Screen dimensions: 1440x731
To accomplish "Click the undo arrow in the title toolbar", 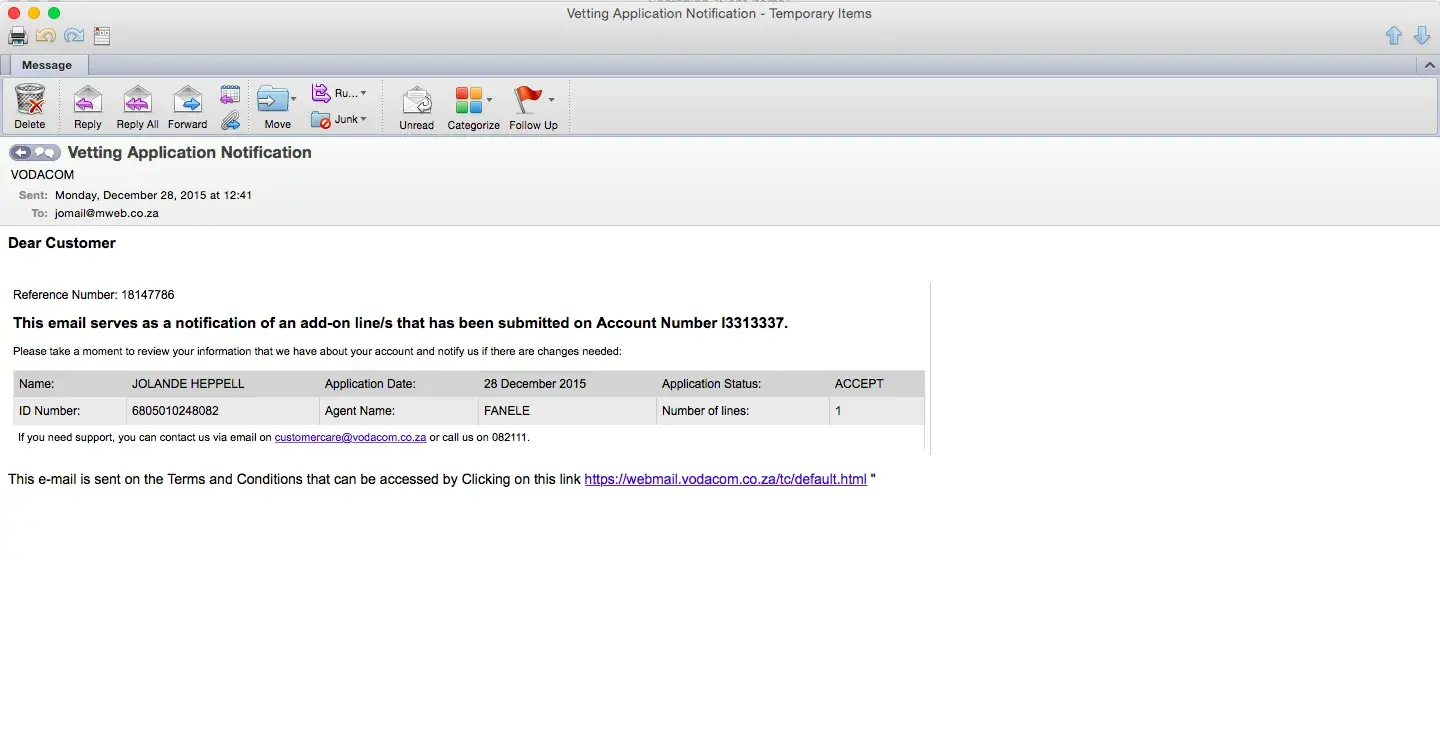I will (x=46, y=36).
